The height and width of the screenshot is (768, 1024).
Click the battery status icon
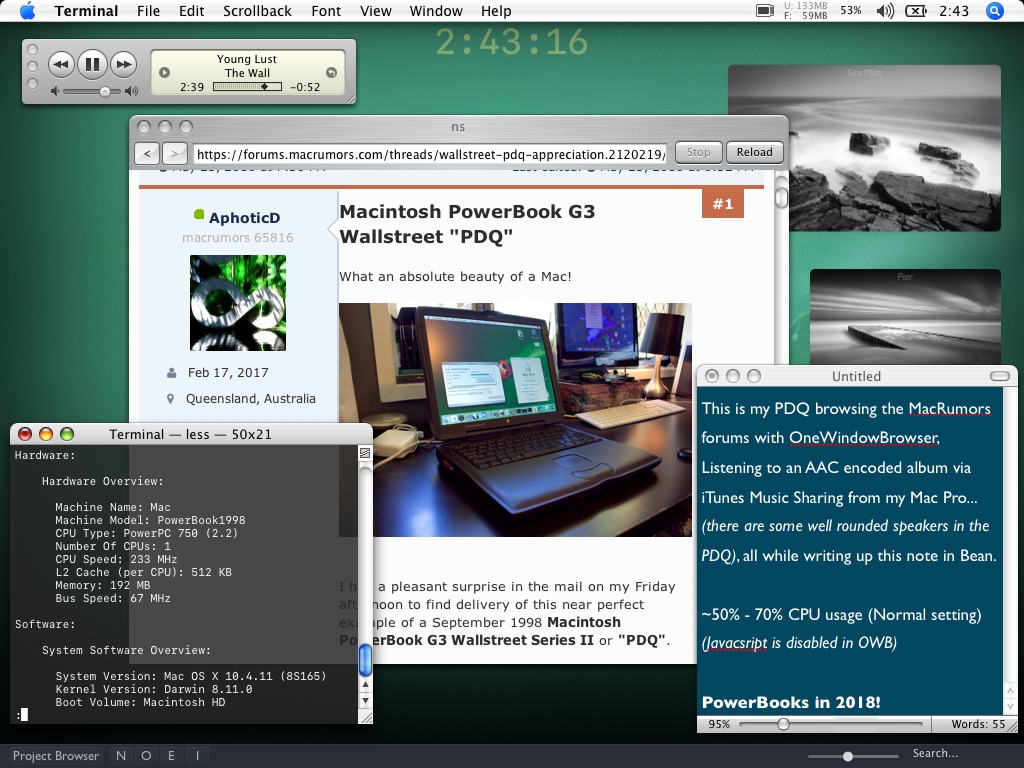pos(916,11)
